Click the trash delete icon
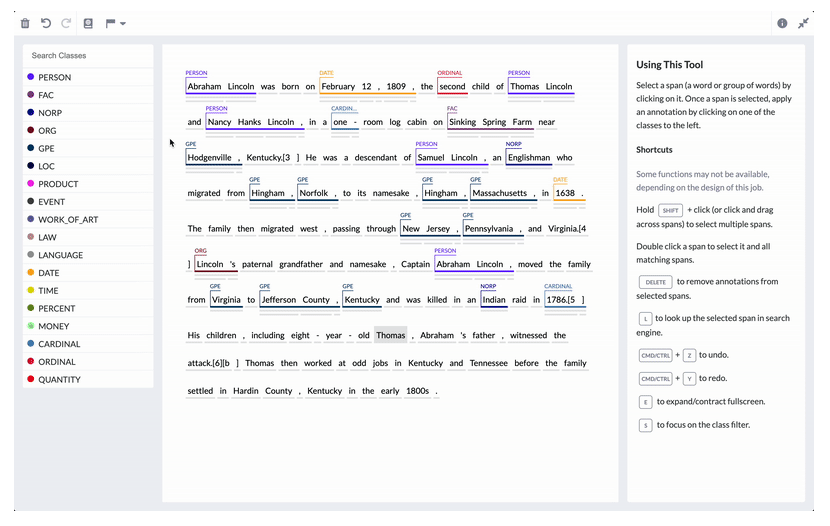The width and height of the screenshot is (830, 526). pyautogui.click(x=25, y=23)
